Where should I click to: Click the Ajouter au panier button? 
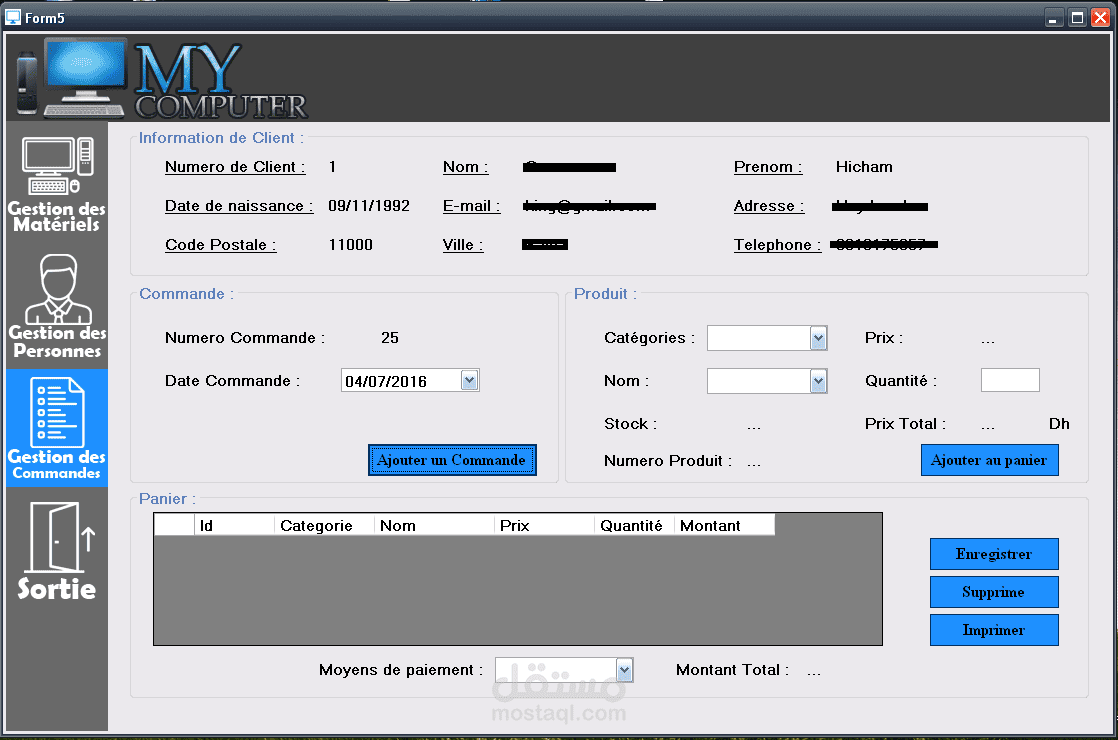click(990, 460)
